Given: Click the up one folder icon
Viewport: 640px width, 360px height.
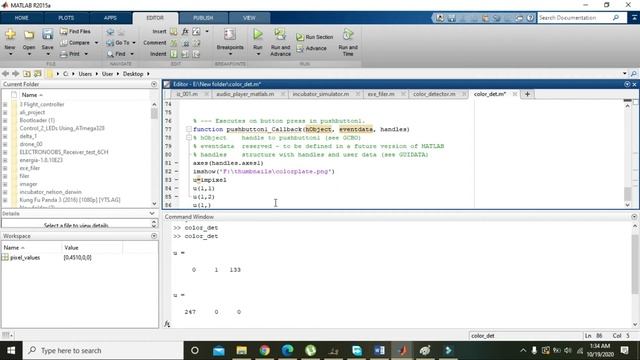Looking at the screenshot, I should [27, 74].
